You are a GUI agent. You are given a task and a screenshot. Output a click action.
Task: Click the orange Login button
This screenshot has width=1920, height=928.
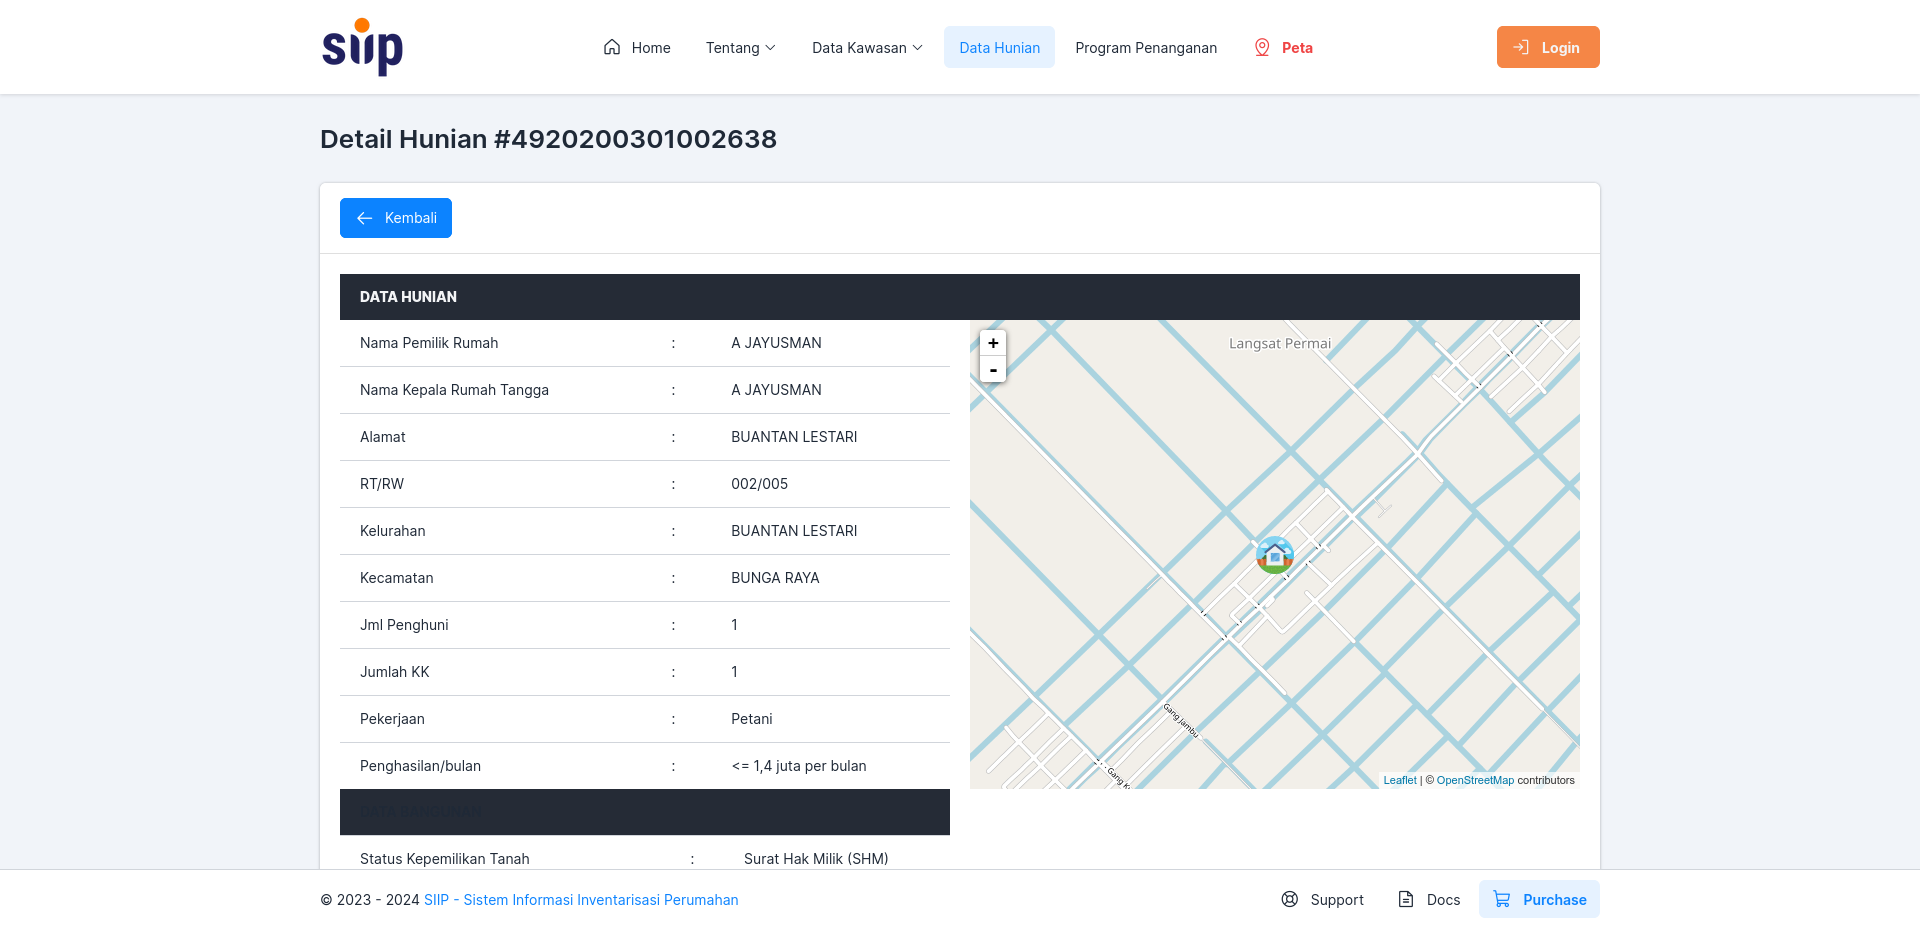1548,47
